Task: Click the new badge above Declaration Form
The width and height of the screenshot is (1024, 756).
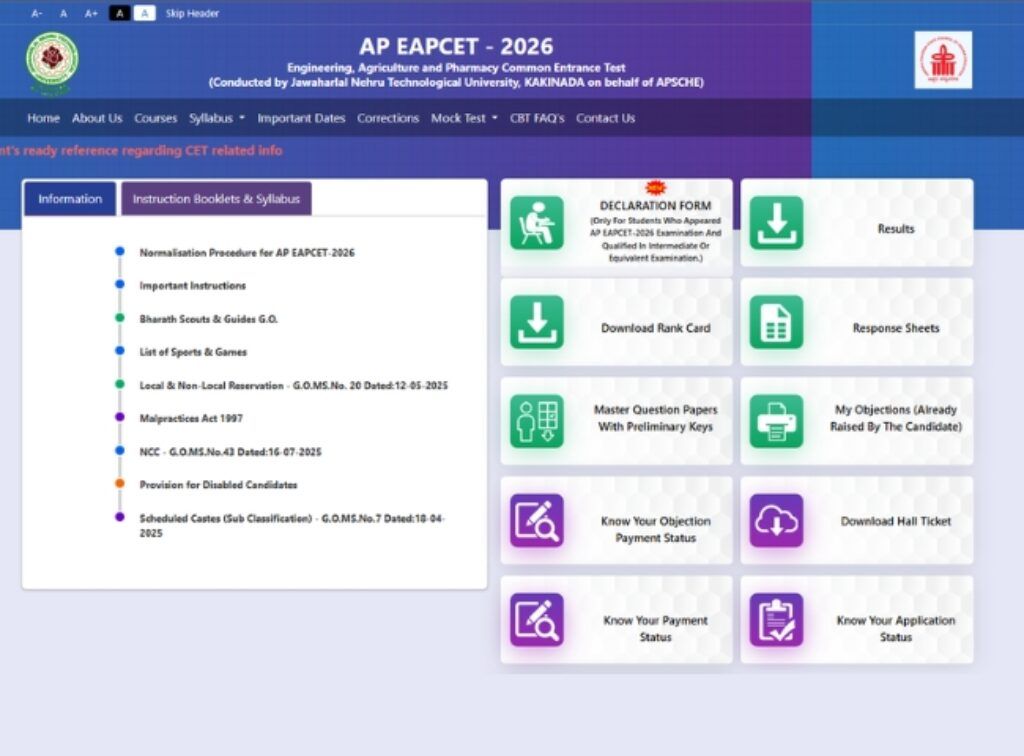Action: coord(655,188)
